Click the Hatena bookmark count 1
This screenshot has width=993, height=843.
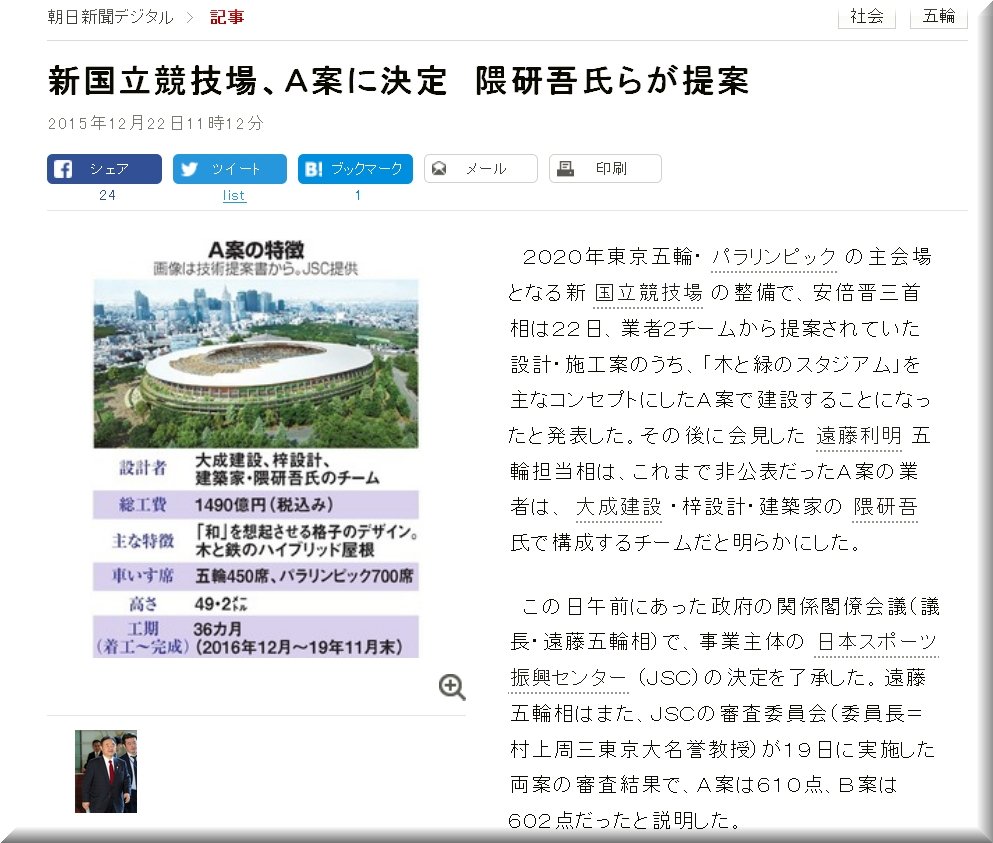(358, 196)
